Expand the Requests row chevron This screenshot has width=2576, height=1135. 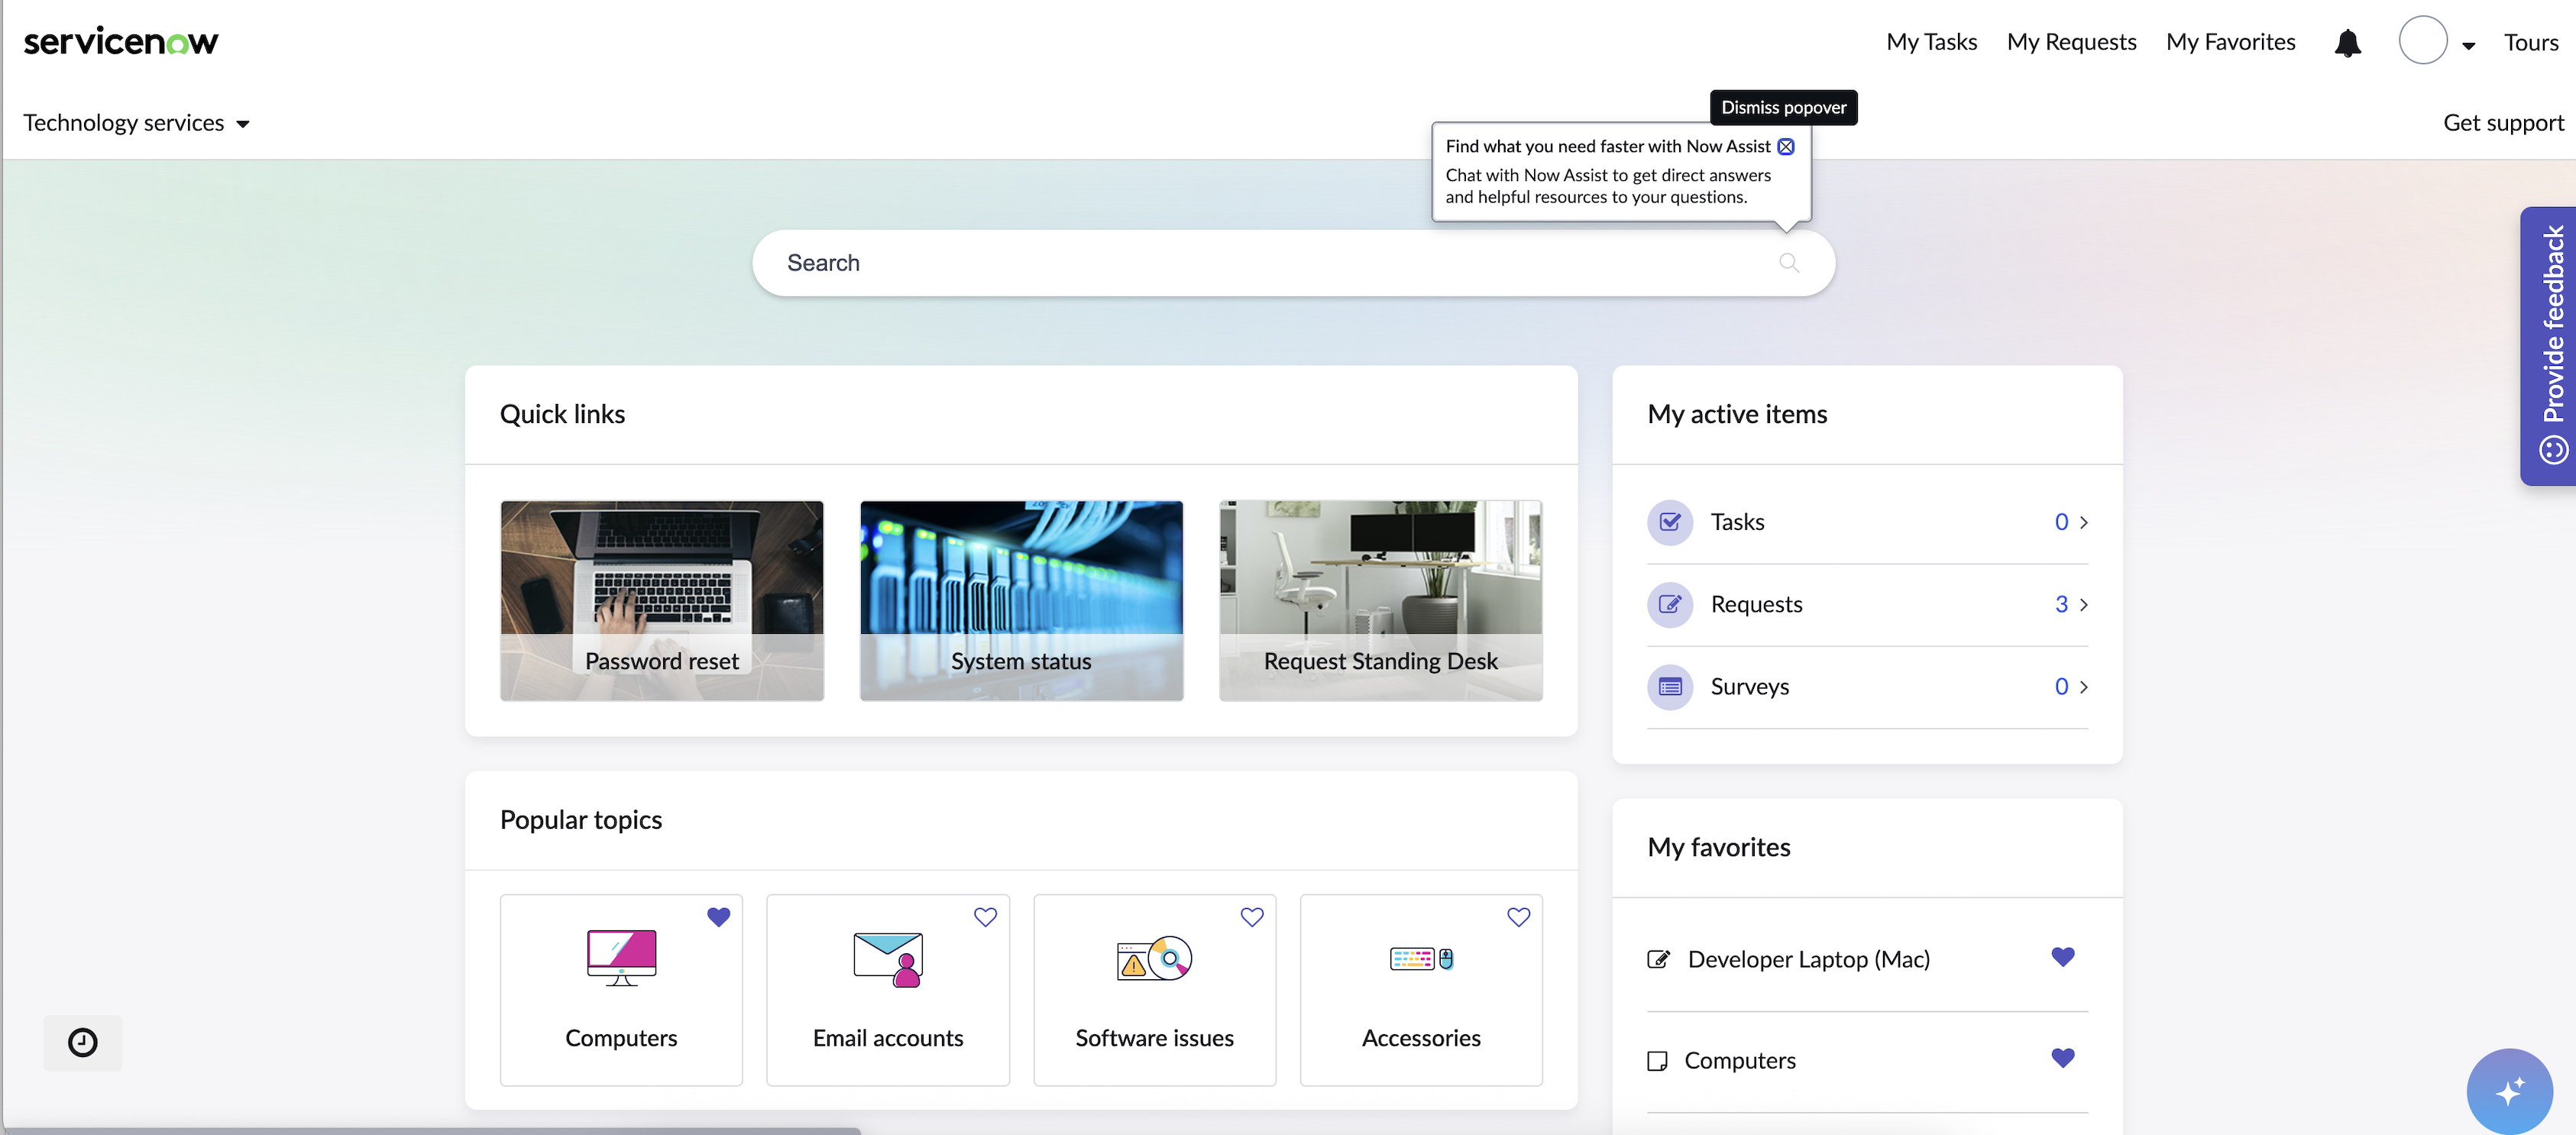coord(2083,604)
